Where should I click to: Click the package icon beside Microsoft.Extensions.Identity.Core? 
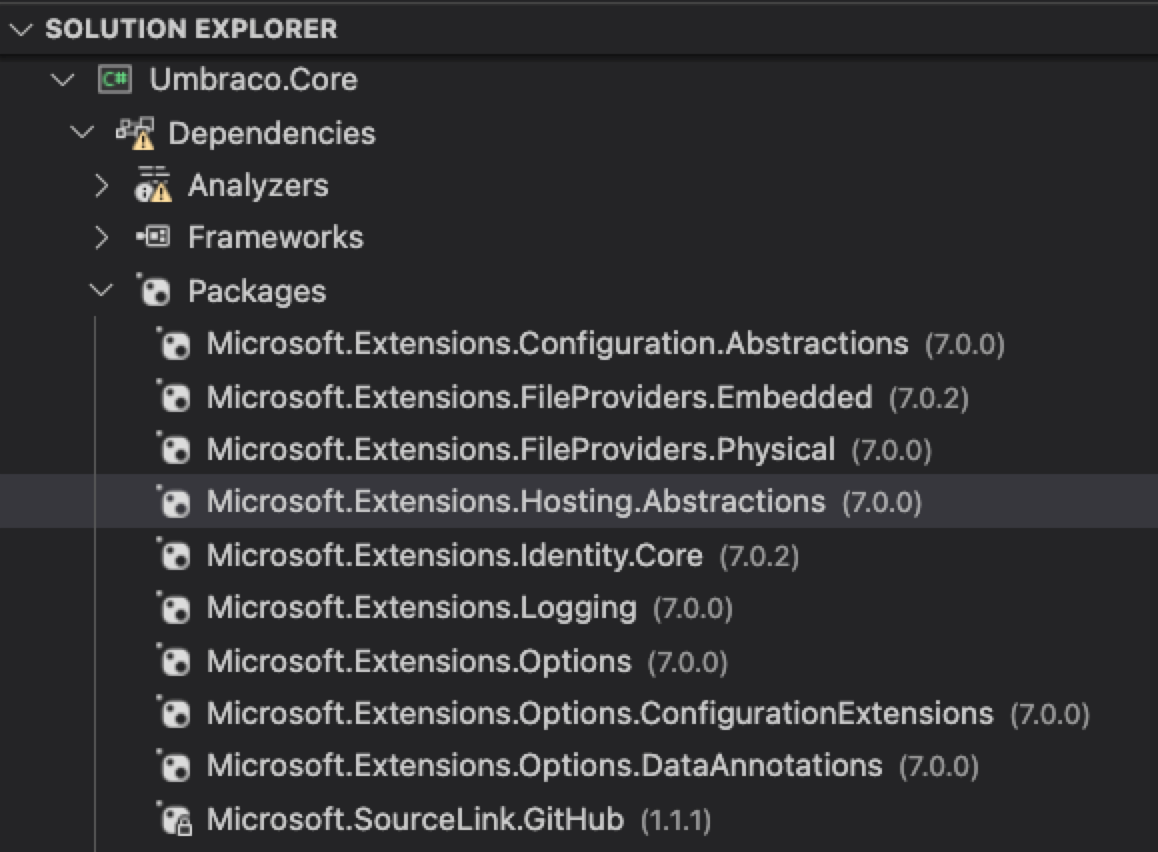click(x=175, y=554)
